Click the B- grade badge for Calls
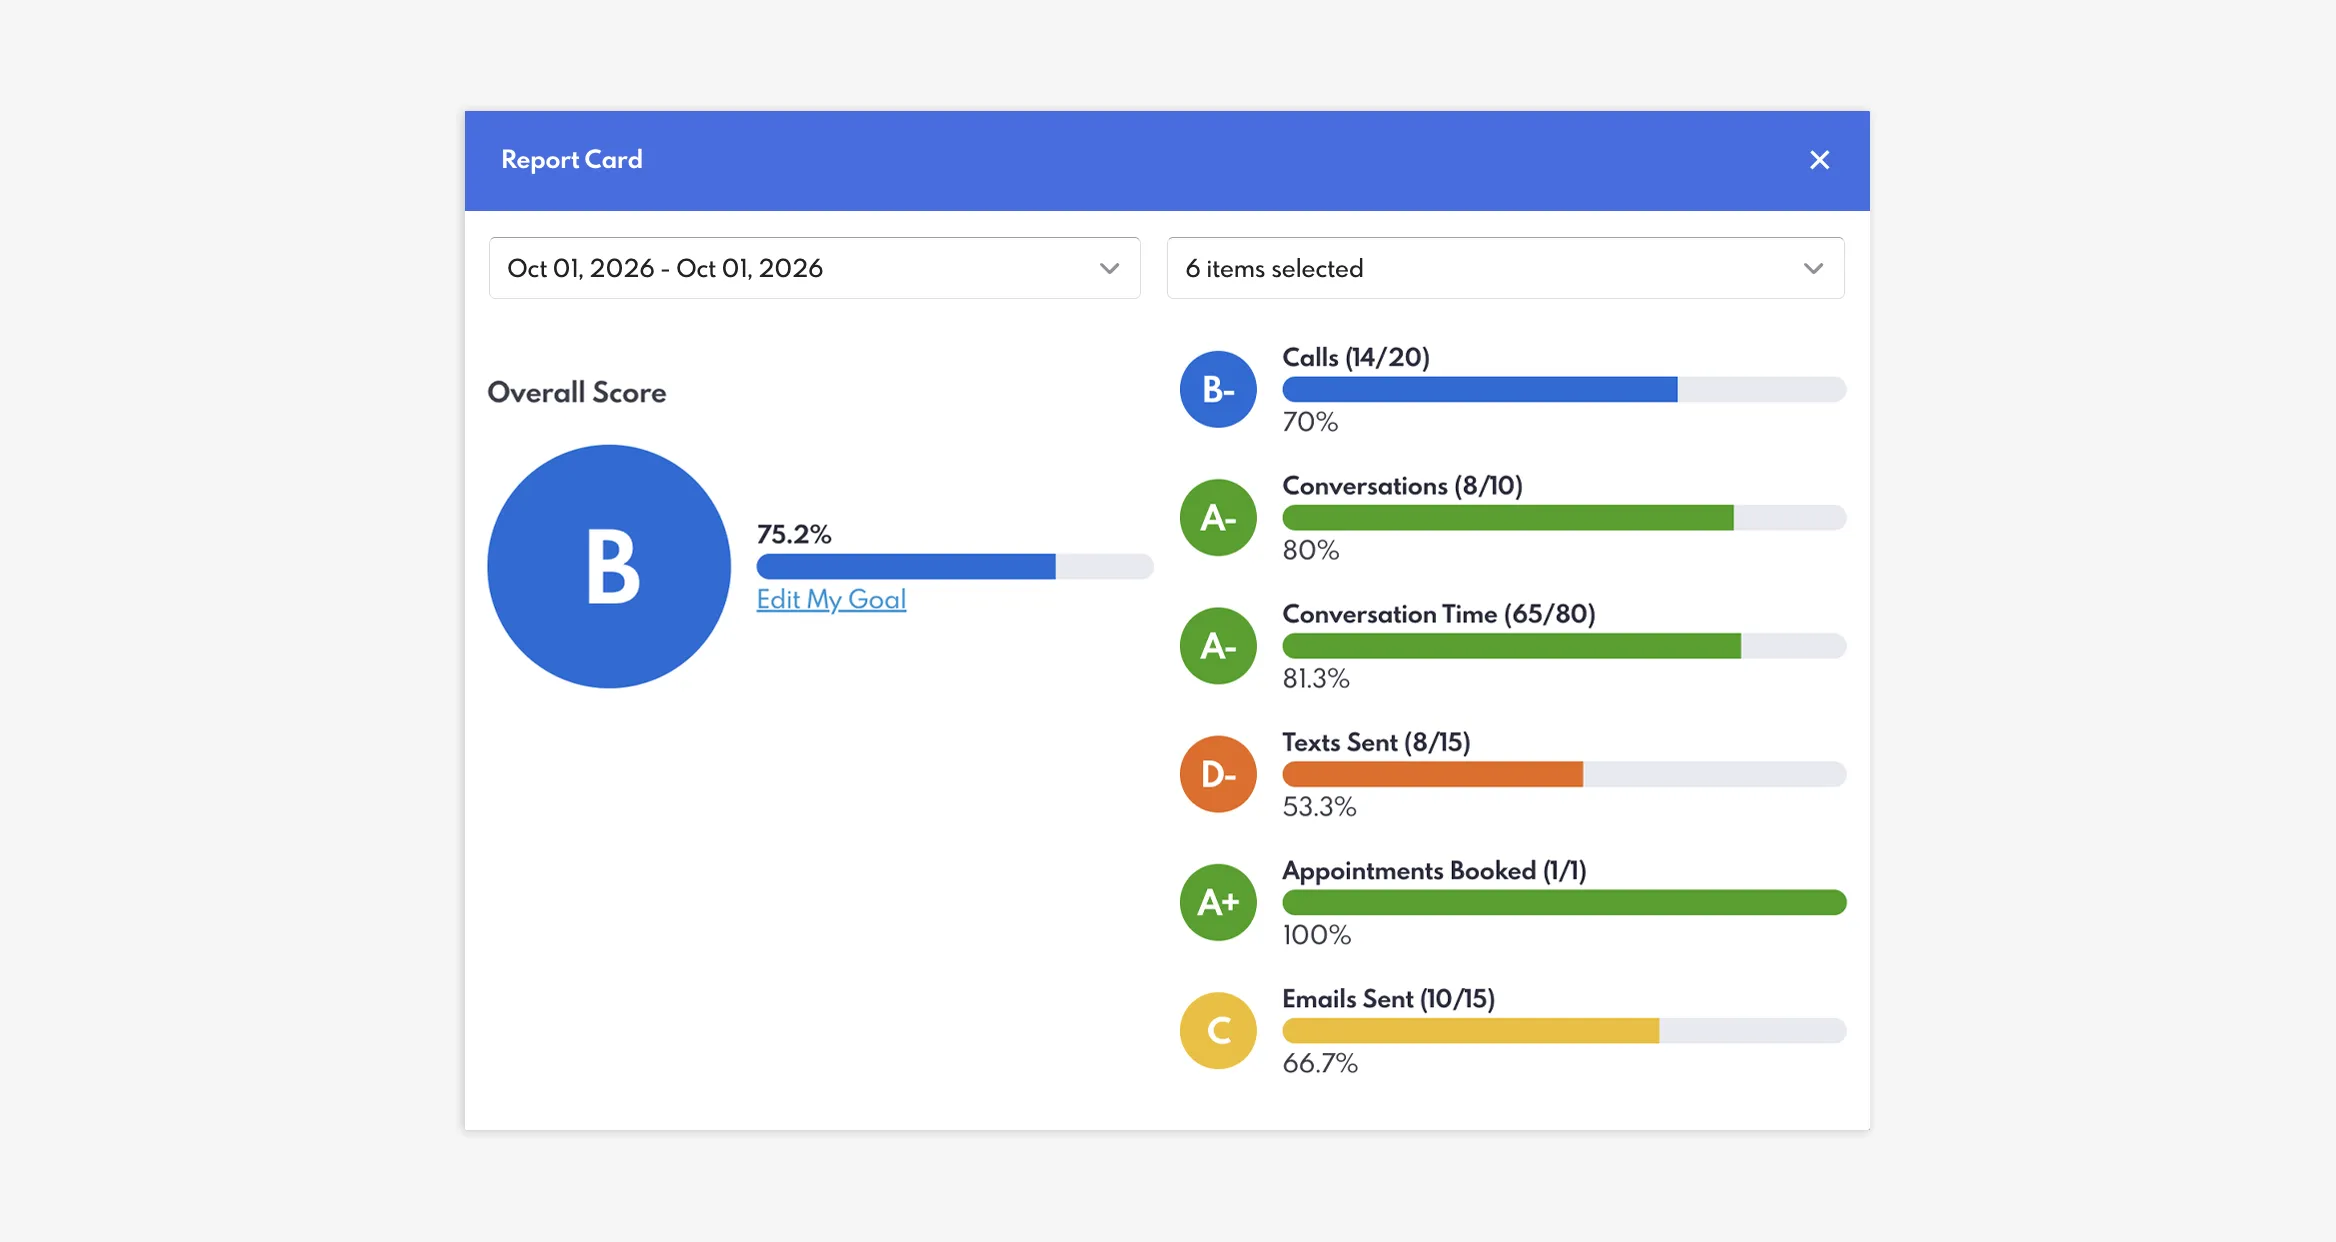The width and height of the screenshot is (2336, 1242). [x=1218, y=389]
